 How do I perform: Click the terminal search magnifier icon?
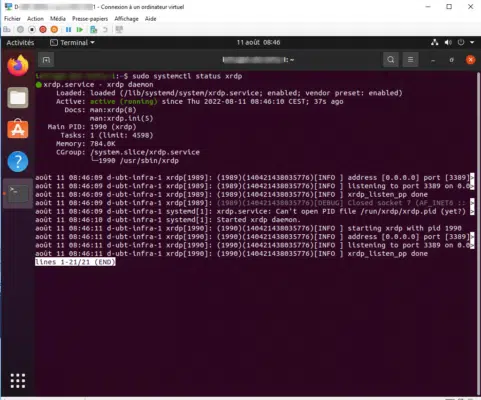click(391, 60)
